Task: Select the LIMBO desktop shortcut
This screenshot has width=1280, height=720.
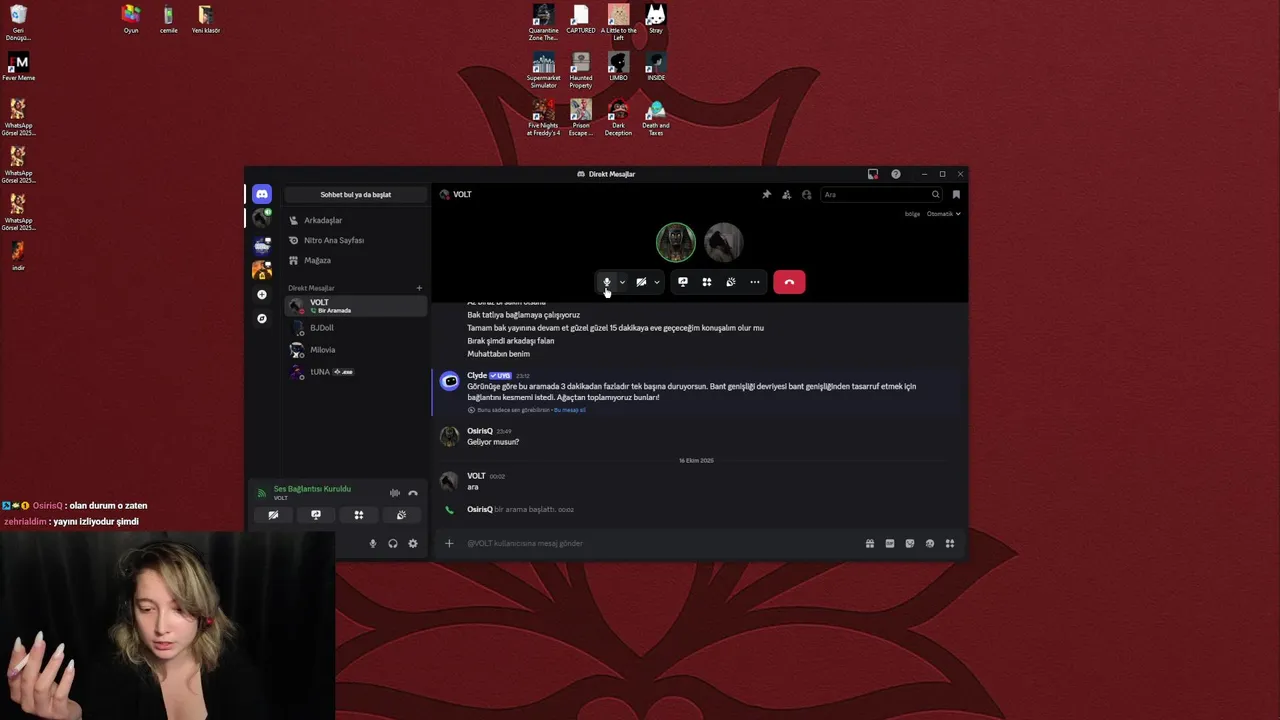Action: 619,66
